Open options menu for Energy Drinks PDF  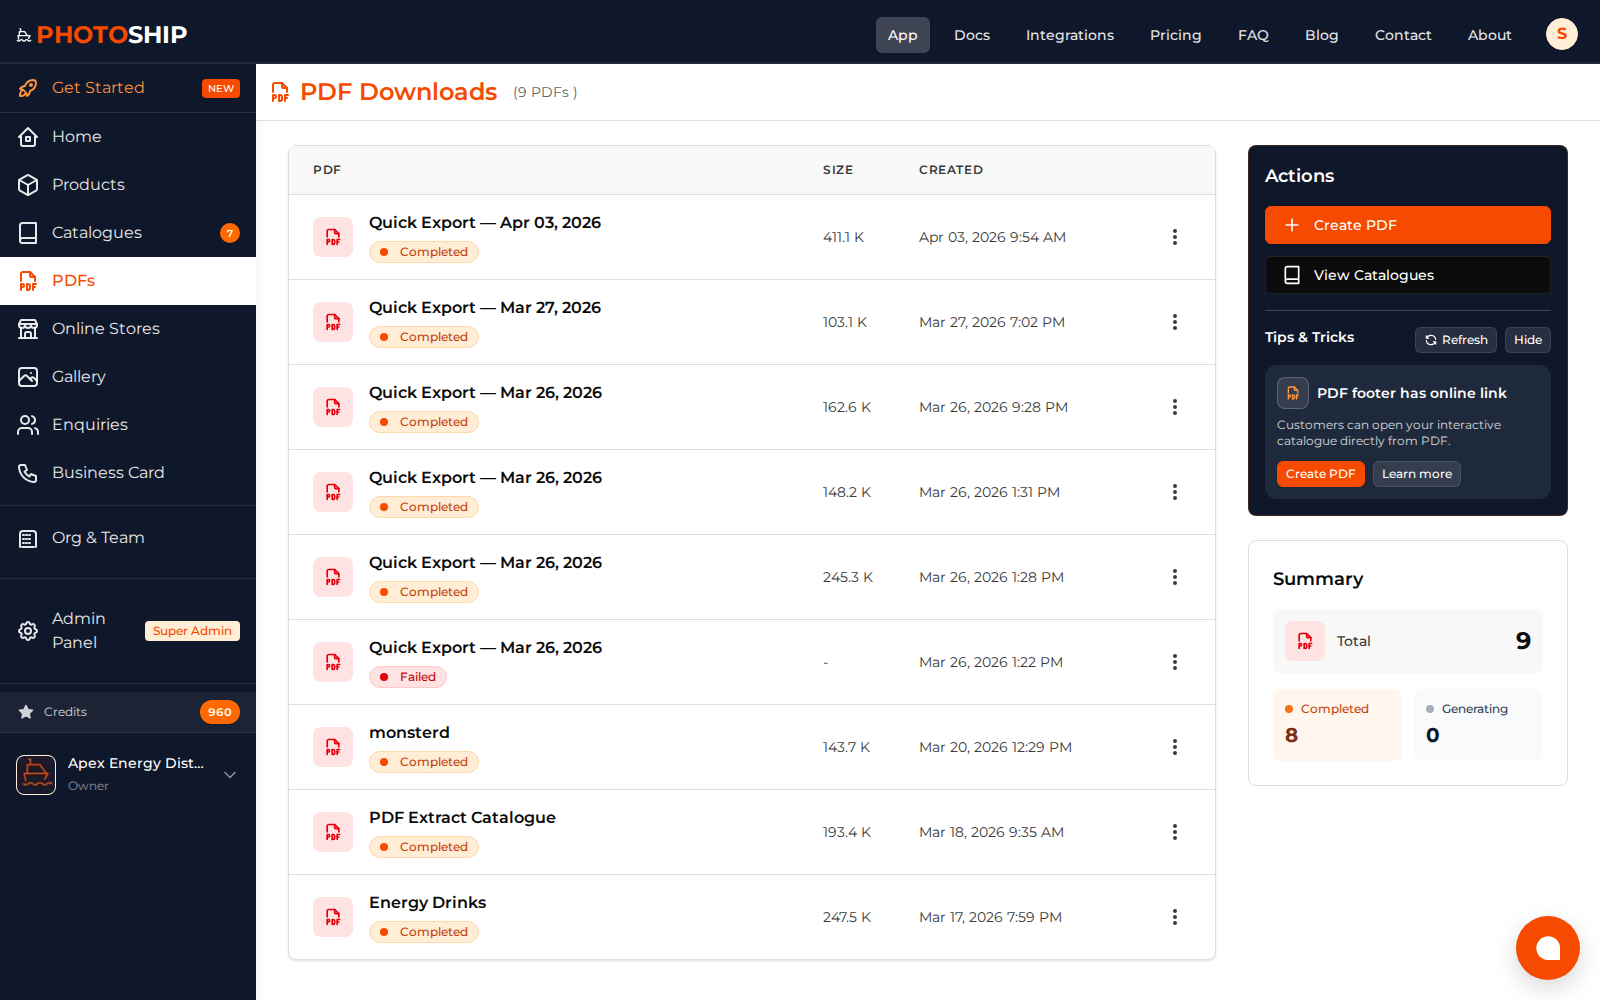point(1175,917)
